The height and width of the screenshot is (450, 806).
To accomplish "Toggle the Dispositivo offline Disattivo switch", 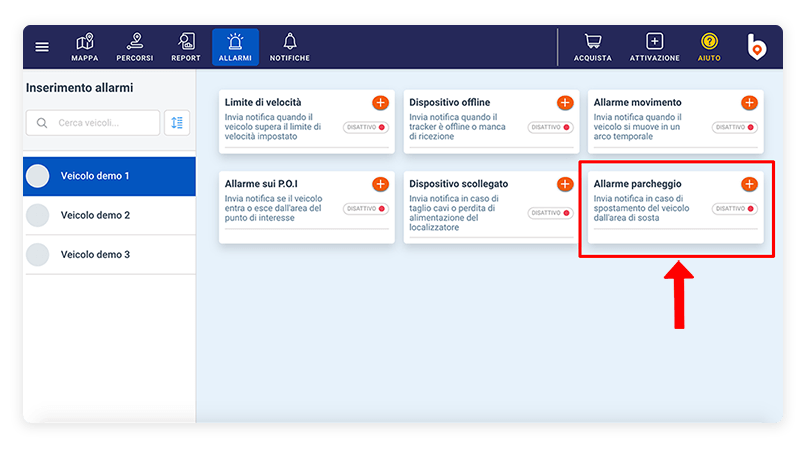I will (550, 128).
